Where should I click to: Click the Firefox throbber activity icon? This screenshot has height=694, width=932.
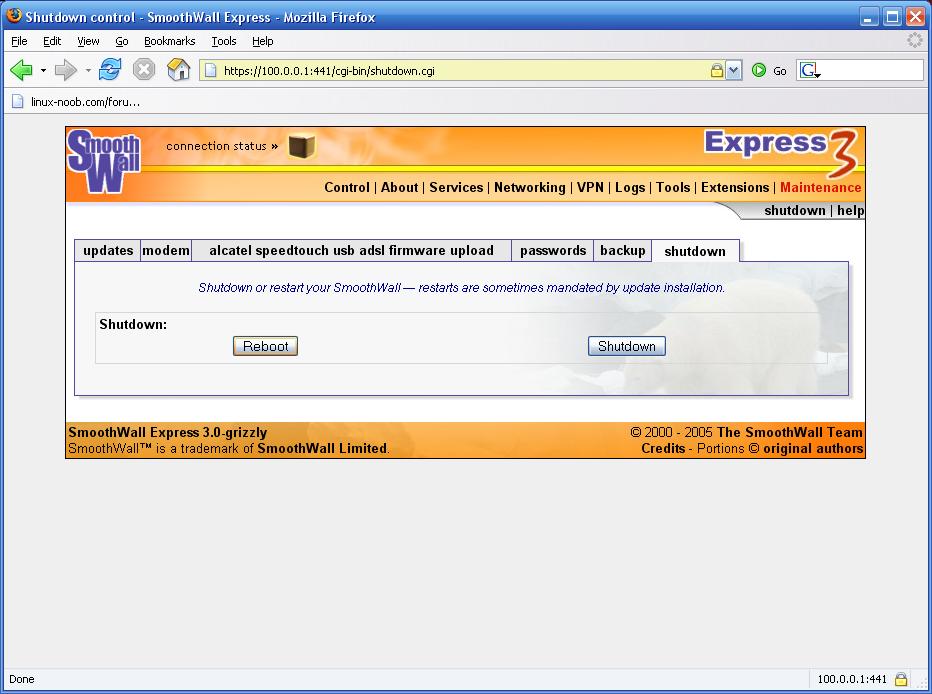[x=915, y=40]
